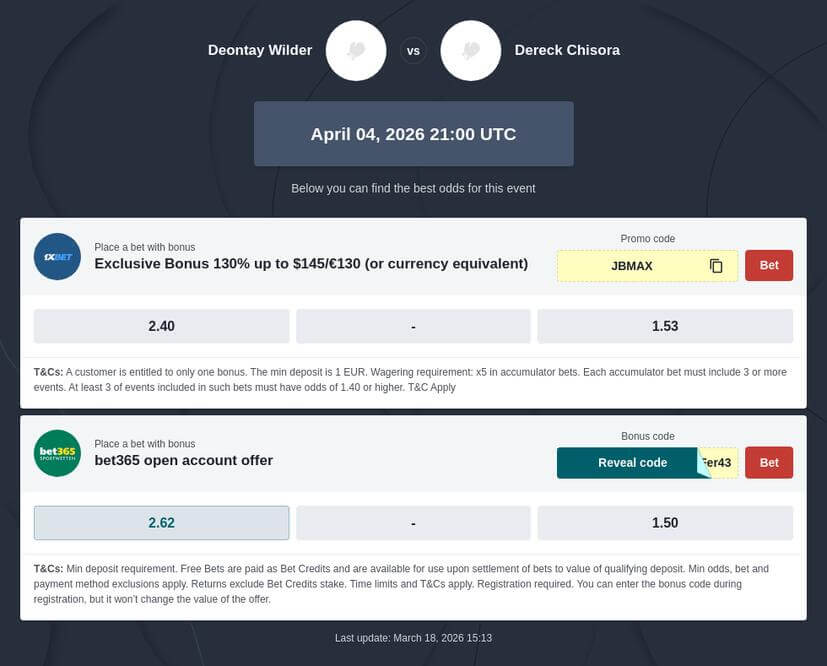Click the name Deontay Wilder
Screen dimensions: 827x666
pos(259,49)
